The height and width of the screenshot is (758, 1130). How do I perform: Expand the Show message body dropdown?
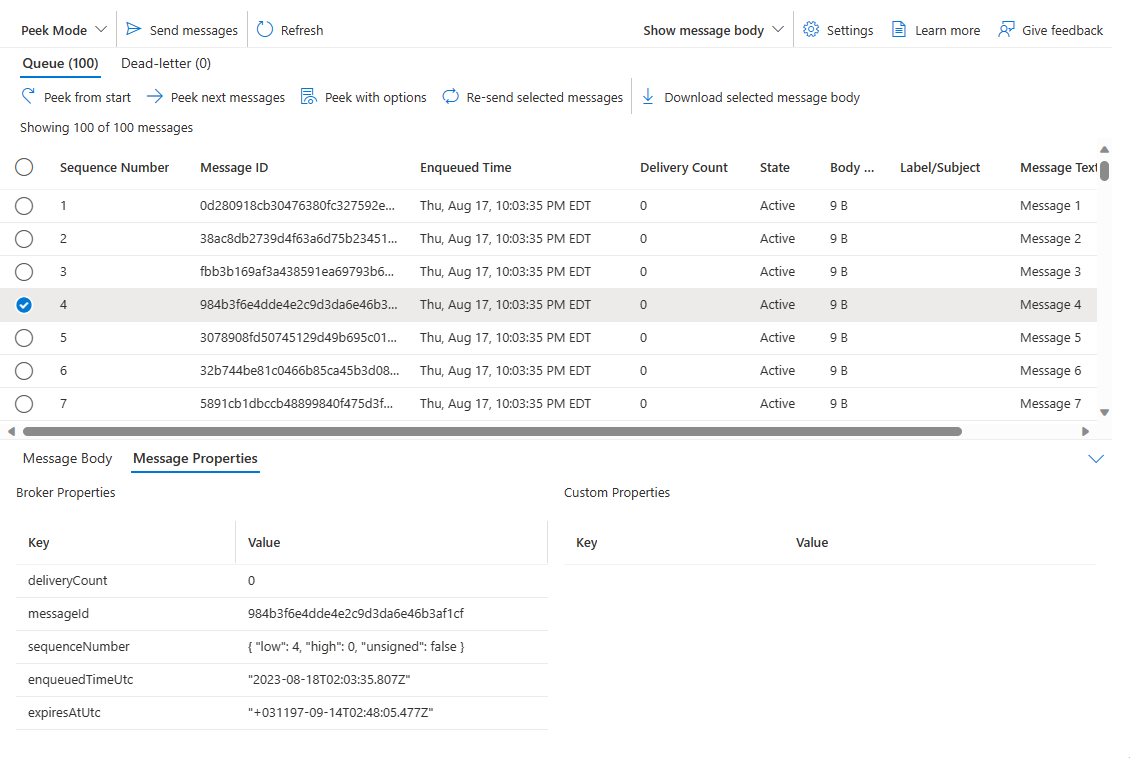click(x=713, y=30)
